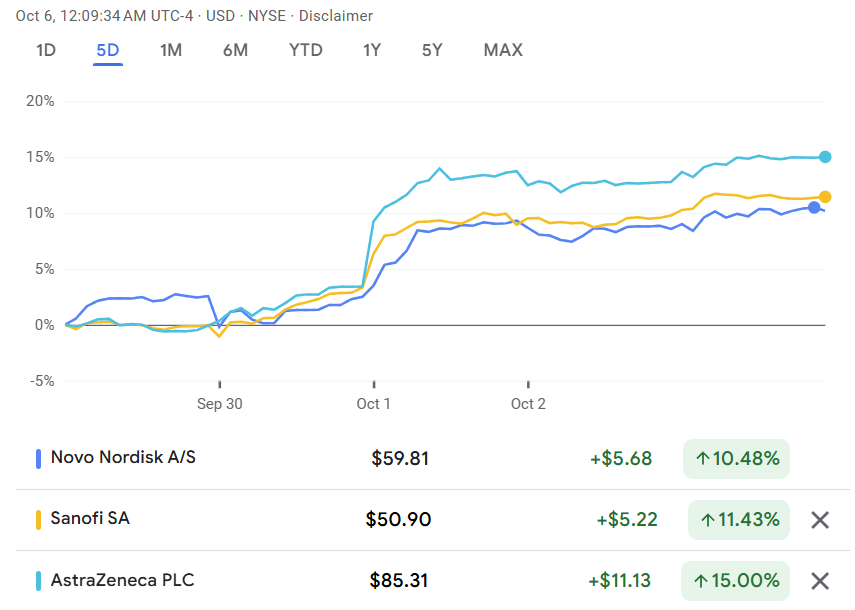Viewport: 855px width, 610px height.
Task: Switch to the 1D time range
Action: (46, 50)
